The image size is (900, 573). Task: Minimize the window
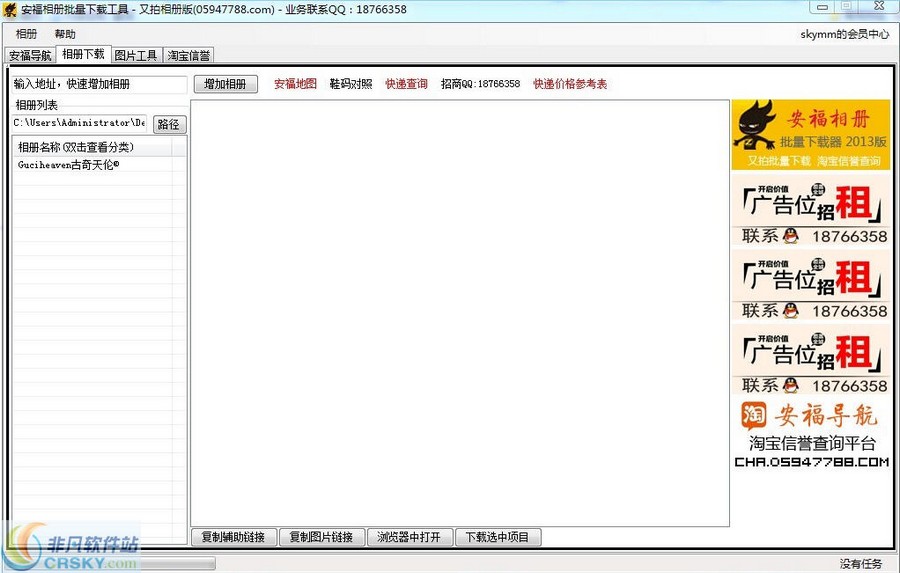(823, 7)
